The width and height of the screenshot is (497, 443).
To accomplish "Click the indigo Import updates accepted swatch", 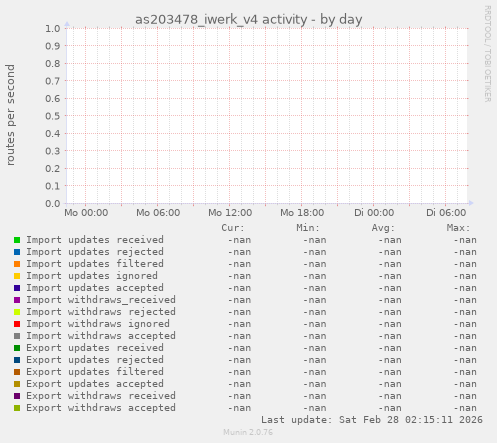I will (x=17, y=288).
